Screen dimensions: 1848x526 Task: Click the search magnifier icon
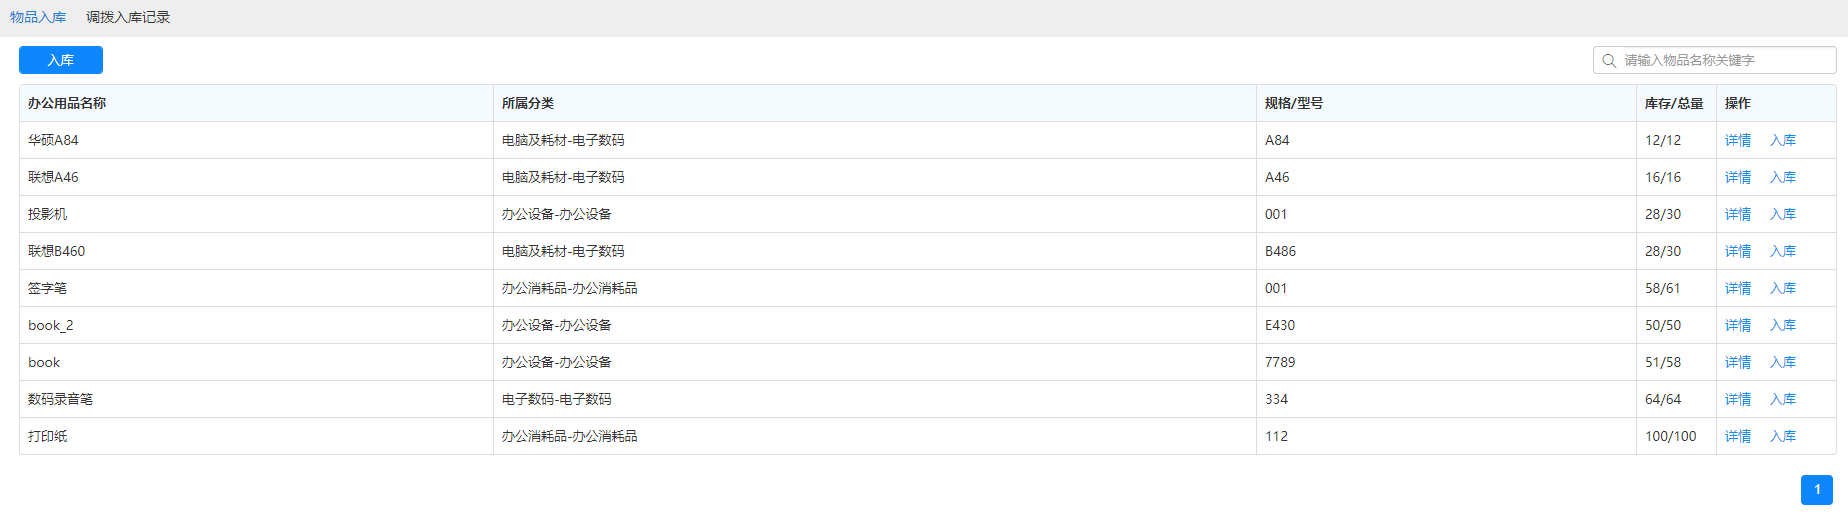pos(1609,61)
